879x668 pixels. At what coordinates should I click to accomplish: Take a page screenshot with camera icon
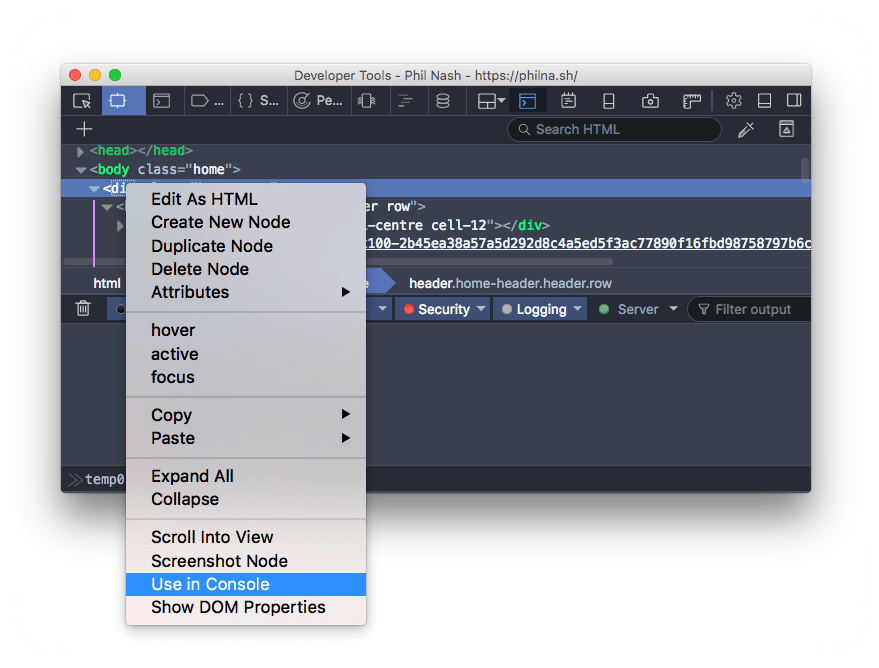650,101
